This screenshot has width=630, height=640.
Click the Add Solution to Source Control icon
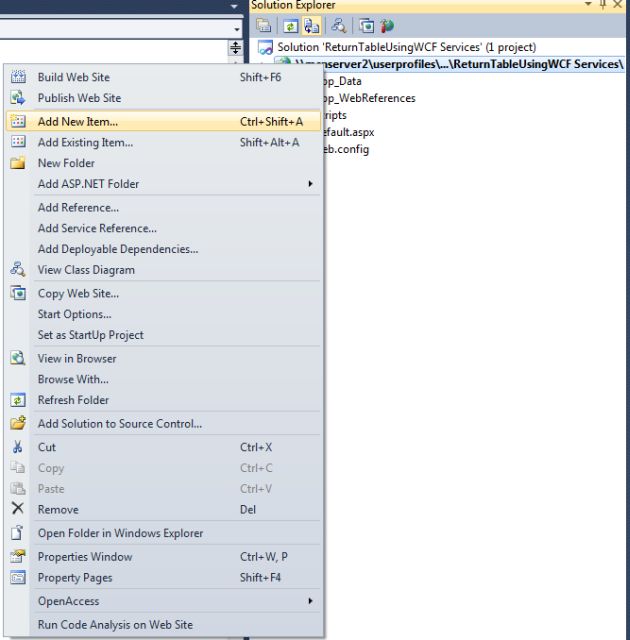(x=18, y=423)
